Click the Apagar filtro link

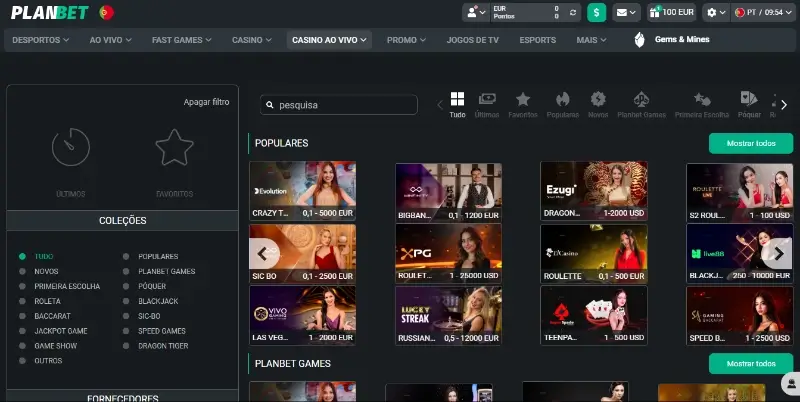(x=206, y=102)
